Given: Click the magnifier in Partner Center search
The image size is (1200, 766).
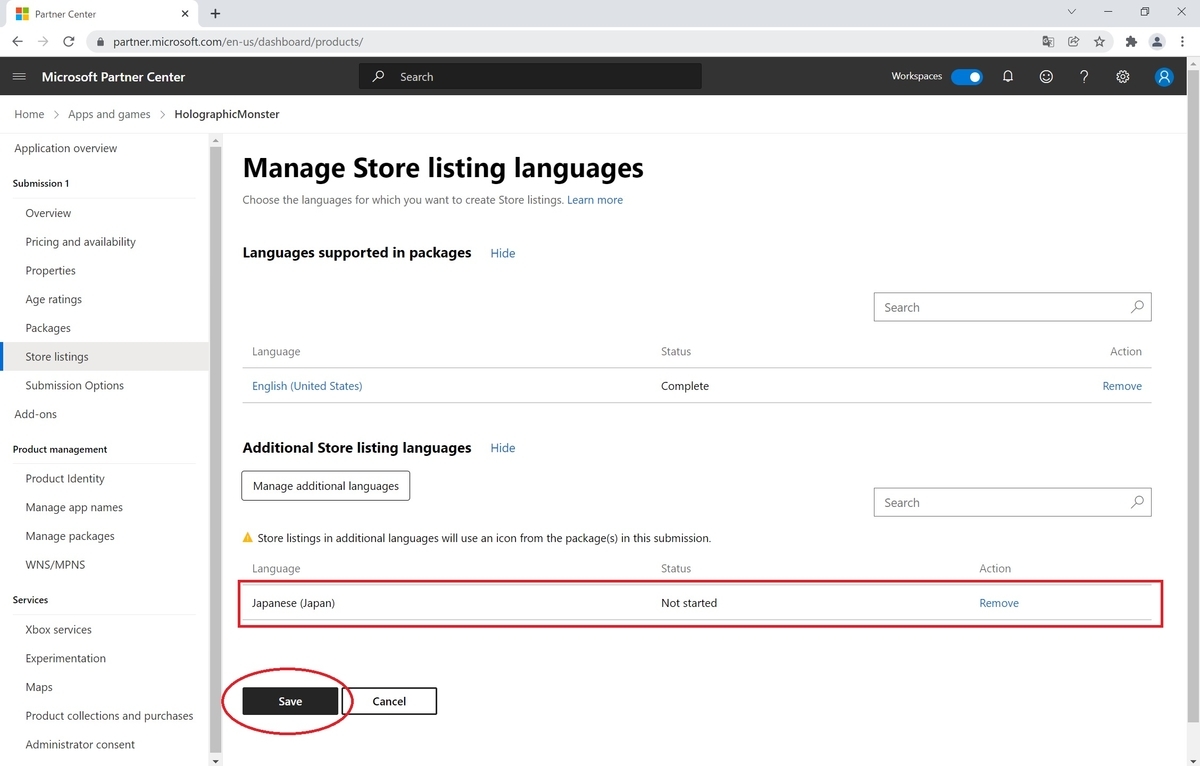Looking at the screenshot, I should coord(378,76).
